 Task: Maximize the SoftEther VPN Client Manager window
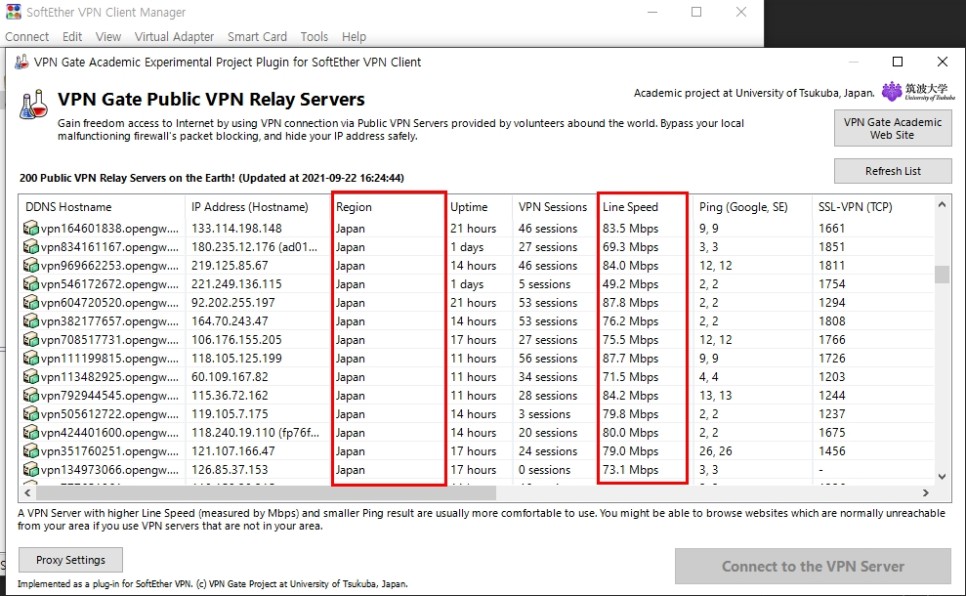696,12
